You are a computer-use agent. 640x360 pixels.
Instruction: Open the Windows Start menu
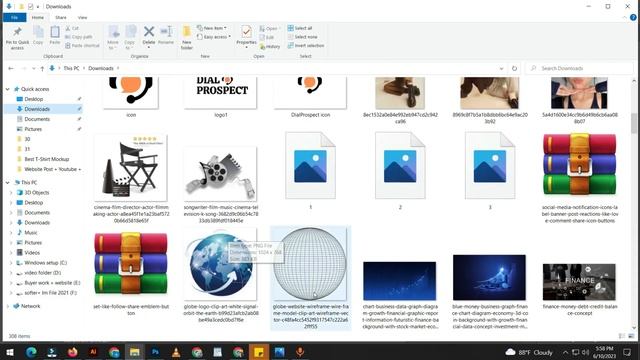[x=10, y=352]
